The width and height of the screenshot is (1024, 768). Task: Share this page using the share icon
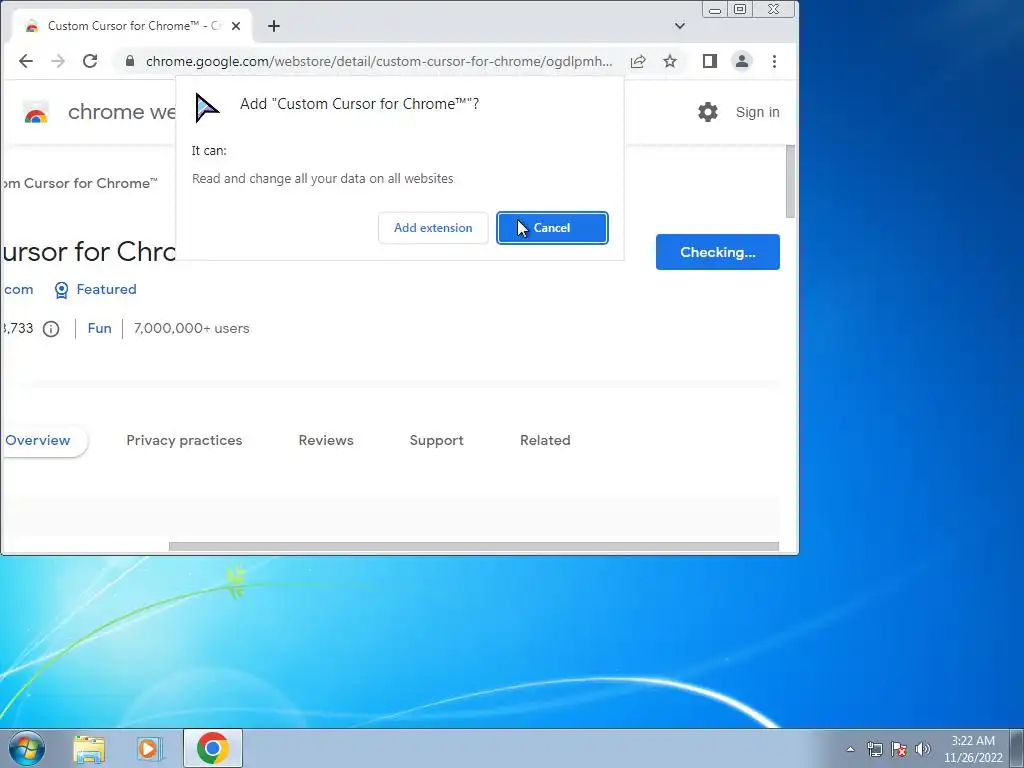tap(638, 61)
